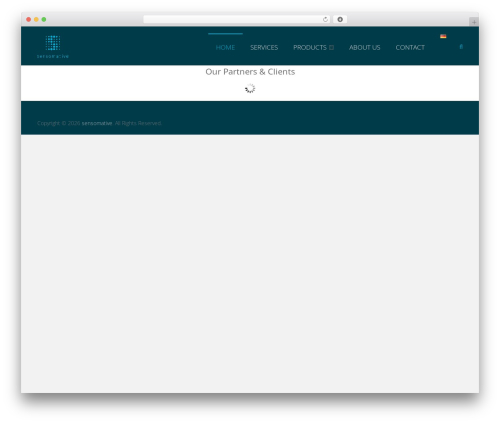Click the loading spinner under Partners heading
Screen dimensions: 500x423
[250, 88]
